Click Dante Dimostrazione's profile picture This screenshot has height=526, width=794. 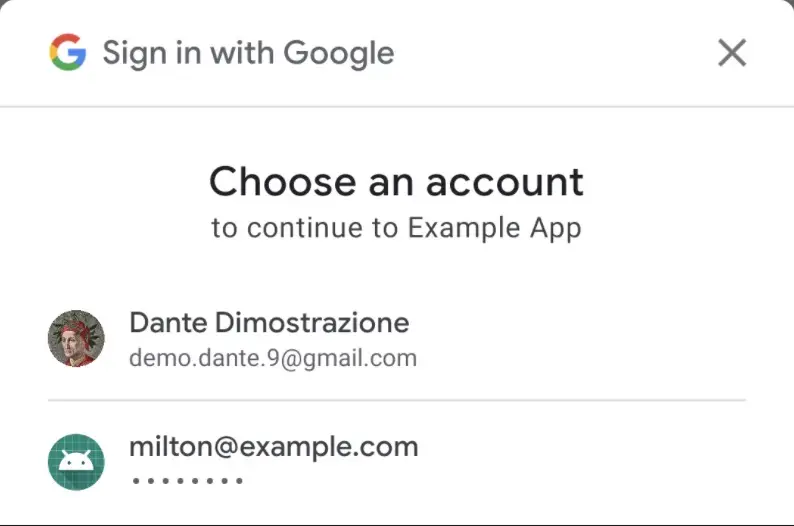click(x=76, y=339)
